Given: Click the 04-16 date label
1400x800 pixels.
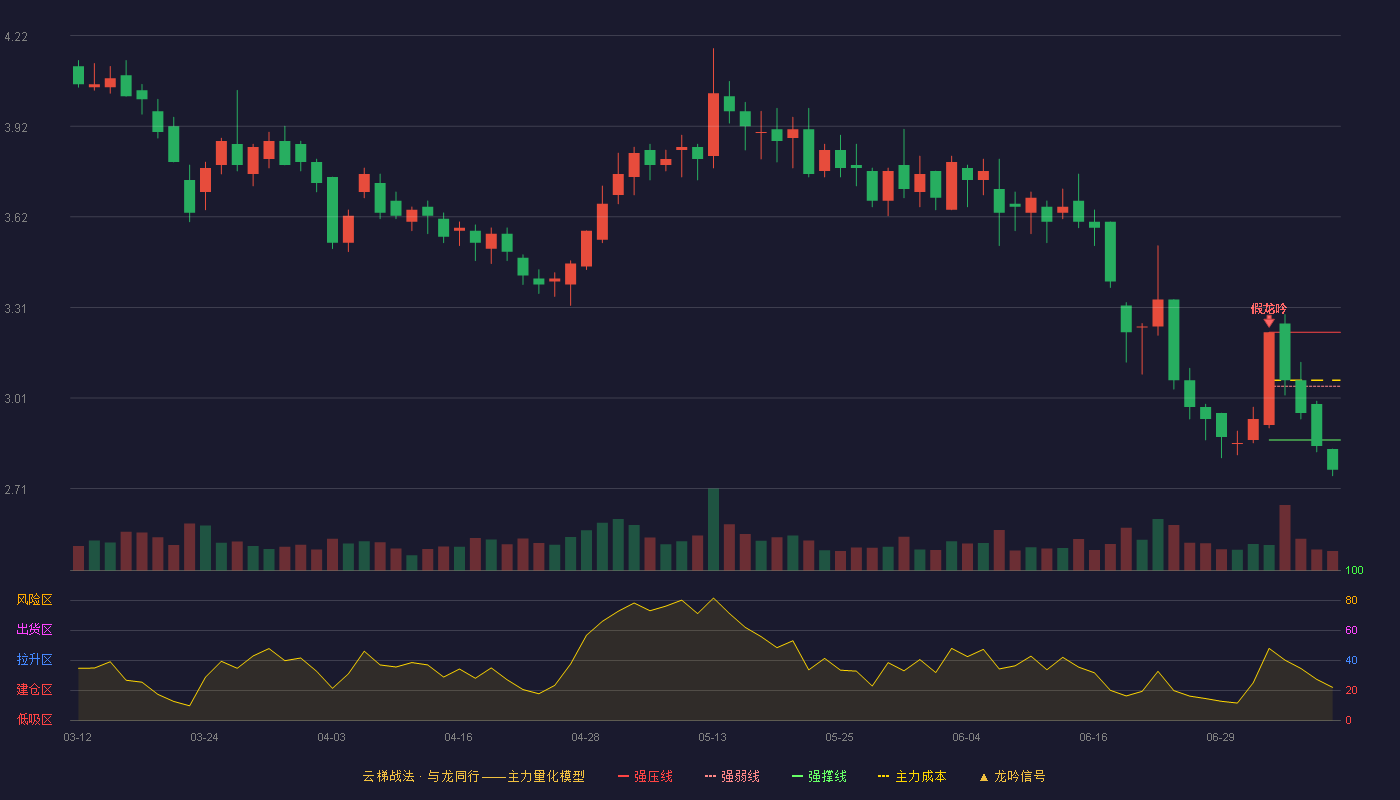Looking at the screenshot, I should pos(458,737).
